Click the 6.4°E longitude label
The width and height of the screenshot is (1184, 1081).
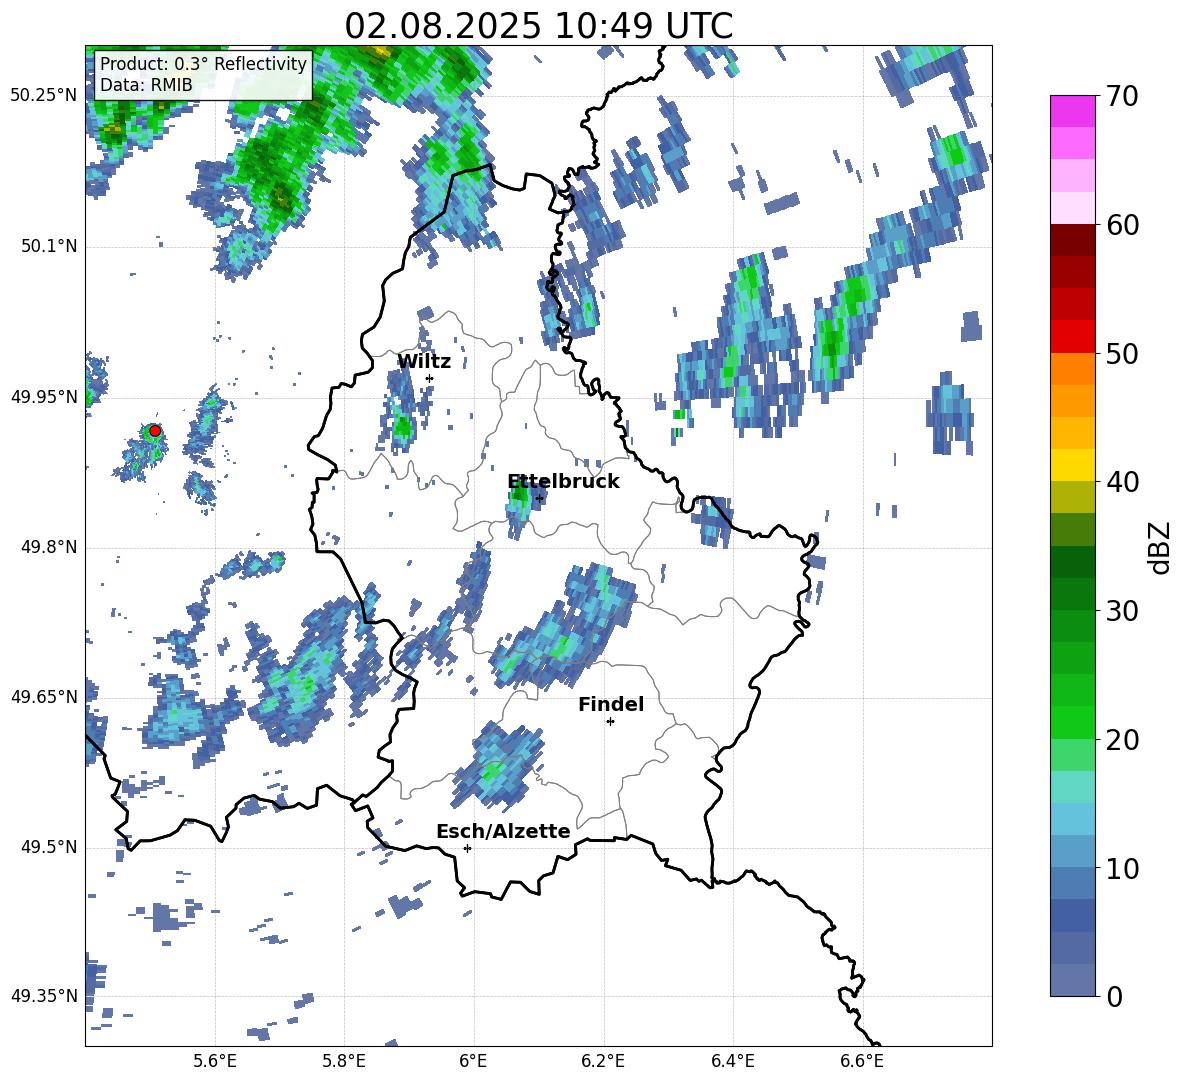point(732,1061)
